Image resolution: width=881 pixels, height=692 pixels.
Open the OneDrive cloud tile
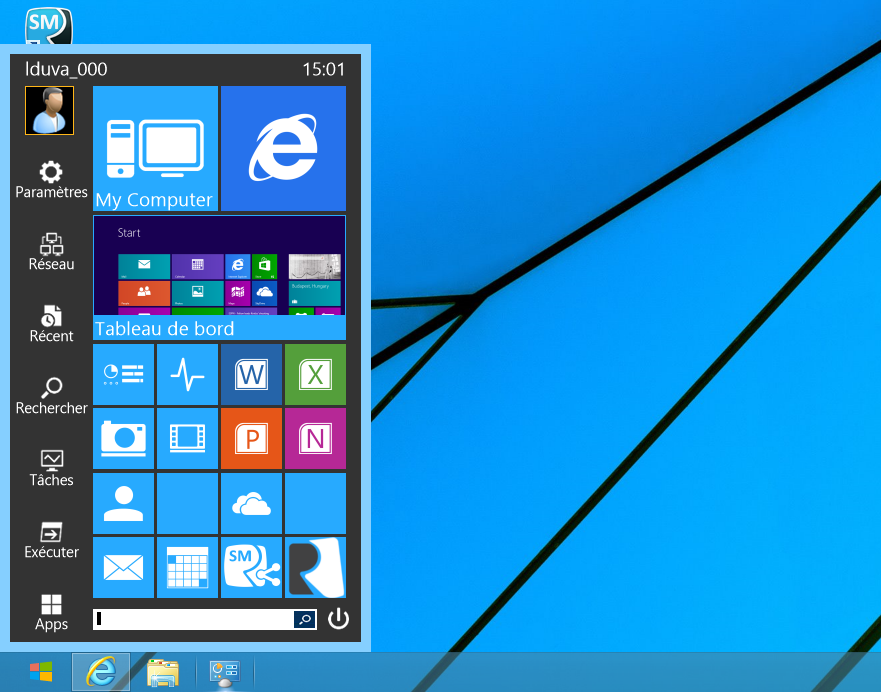pos(251,503)
